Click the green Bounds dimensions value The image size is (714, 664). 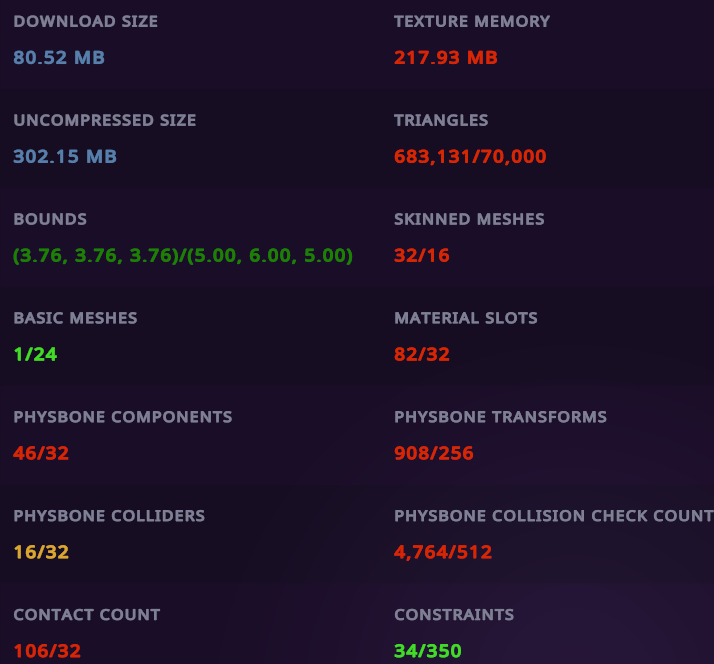pos(183,256)
